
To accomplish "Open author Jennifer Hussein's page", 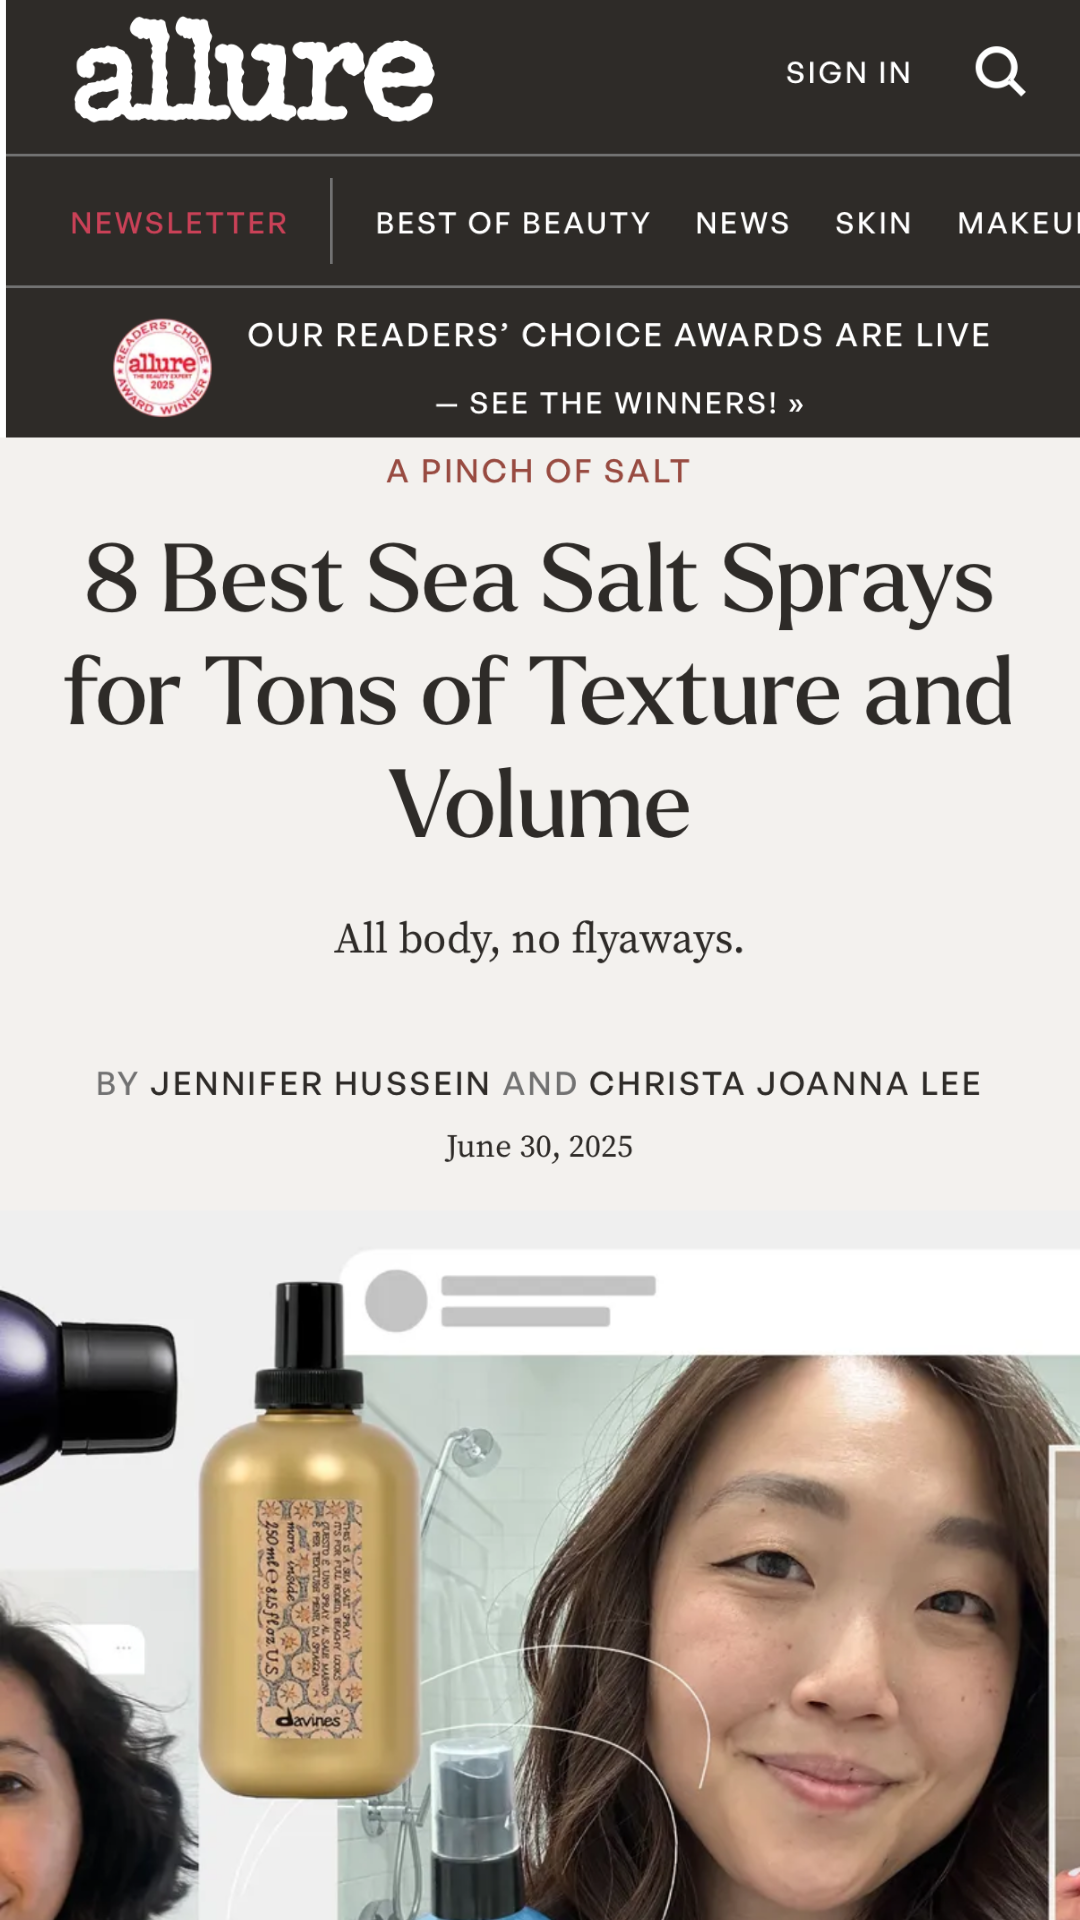I will pyautogui.click(x=320, y=1084).
